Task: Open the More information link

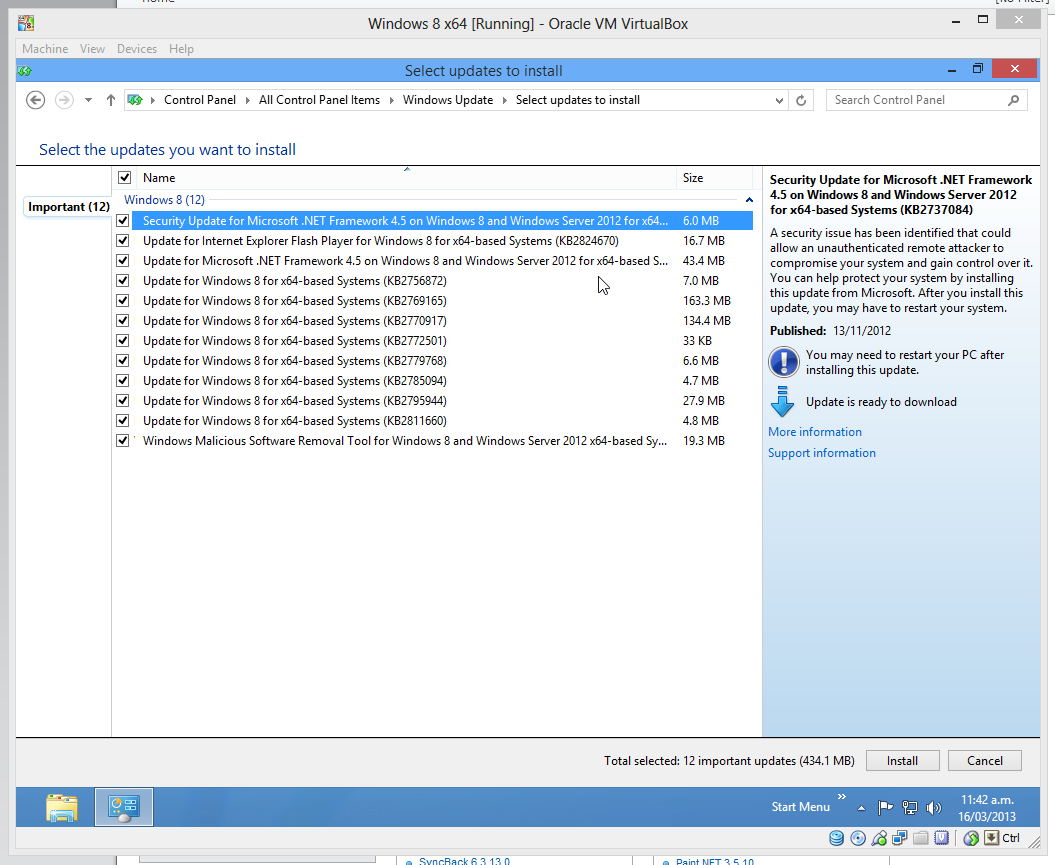Action: pyautogui.click(x=814, y=432)
